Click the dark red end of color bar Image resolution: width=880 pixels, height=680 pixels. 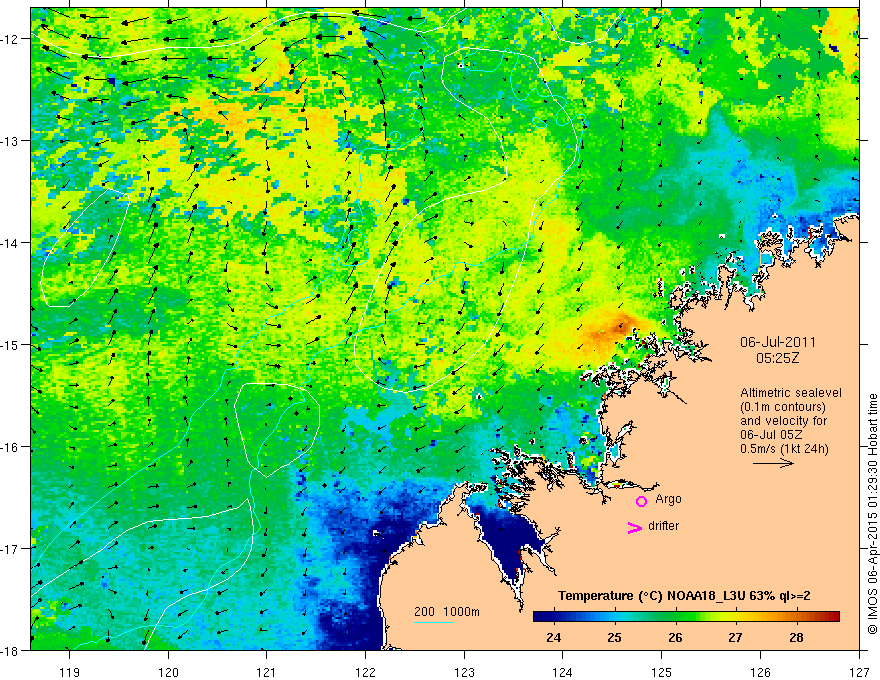pos(834,616)
